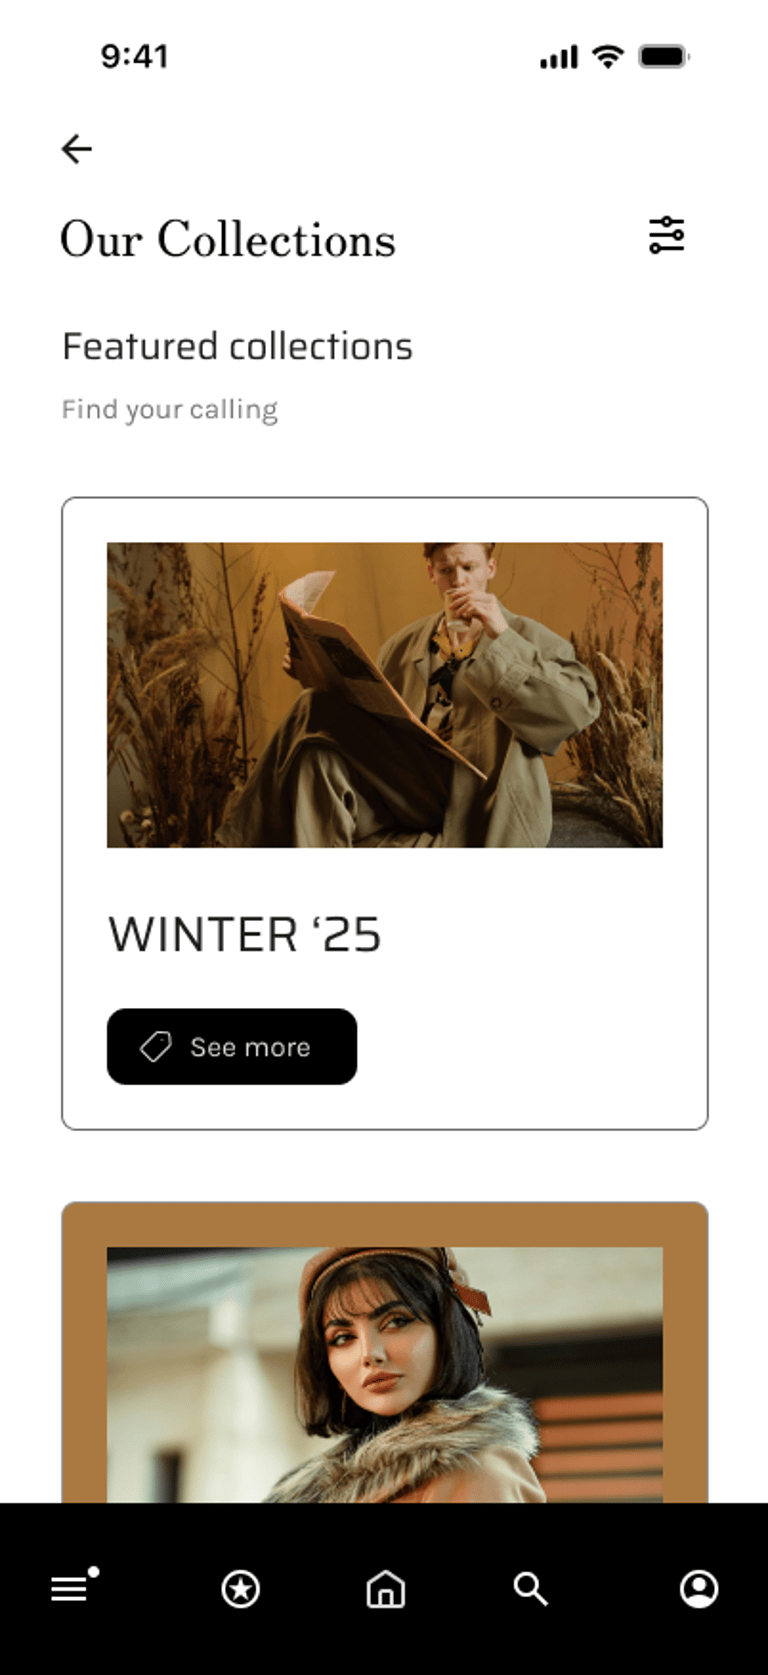Tap the 9:41 clock in status bar

click(134, 56)
